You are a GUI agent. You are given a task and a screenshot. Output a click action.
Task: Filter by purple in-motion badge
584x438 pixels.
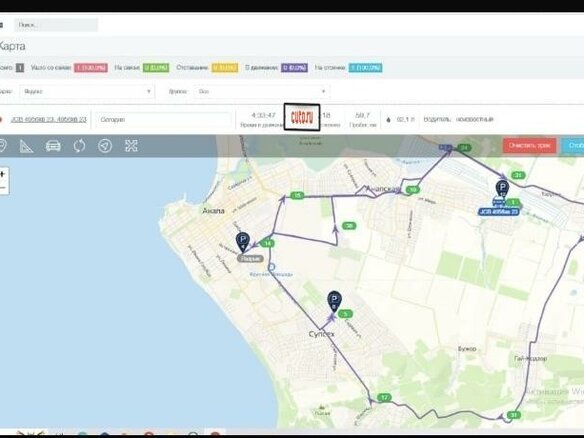coord(294,68)
